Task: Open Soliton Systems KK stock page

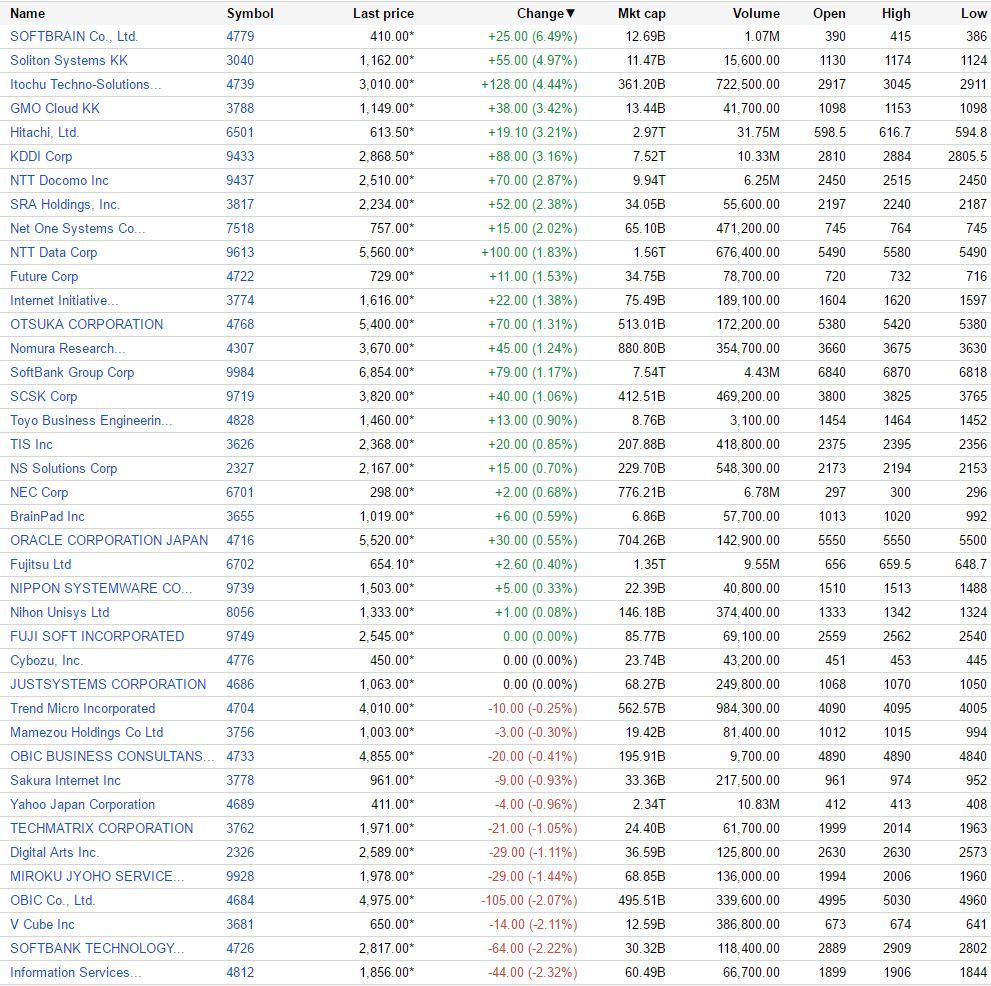Action: (x=69, y=60)
